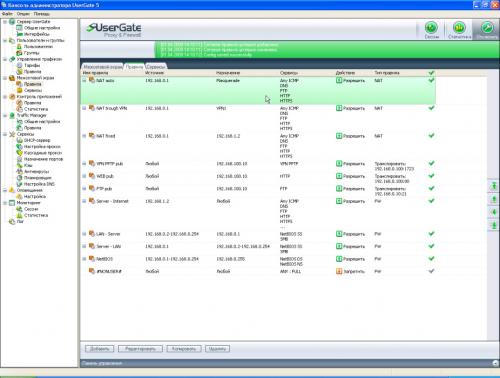Open Настройка прокси in the tree
Viewport: 500px width, 378px height.
[x=42, y=146]
